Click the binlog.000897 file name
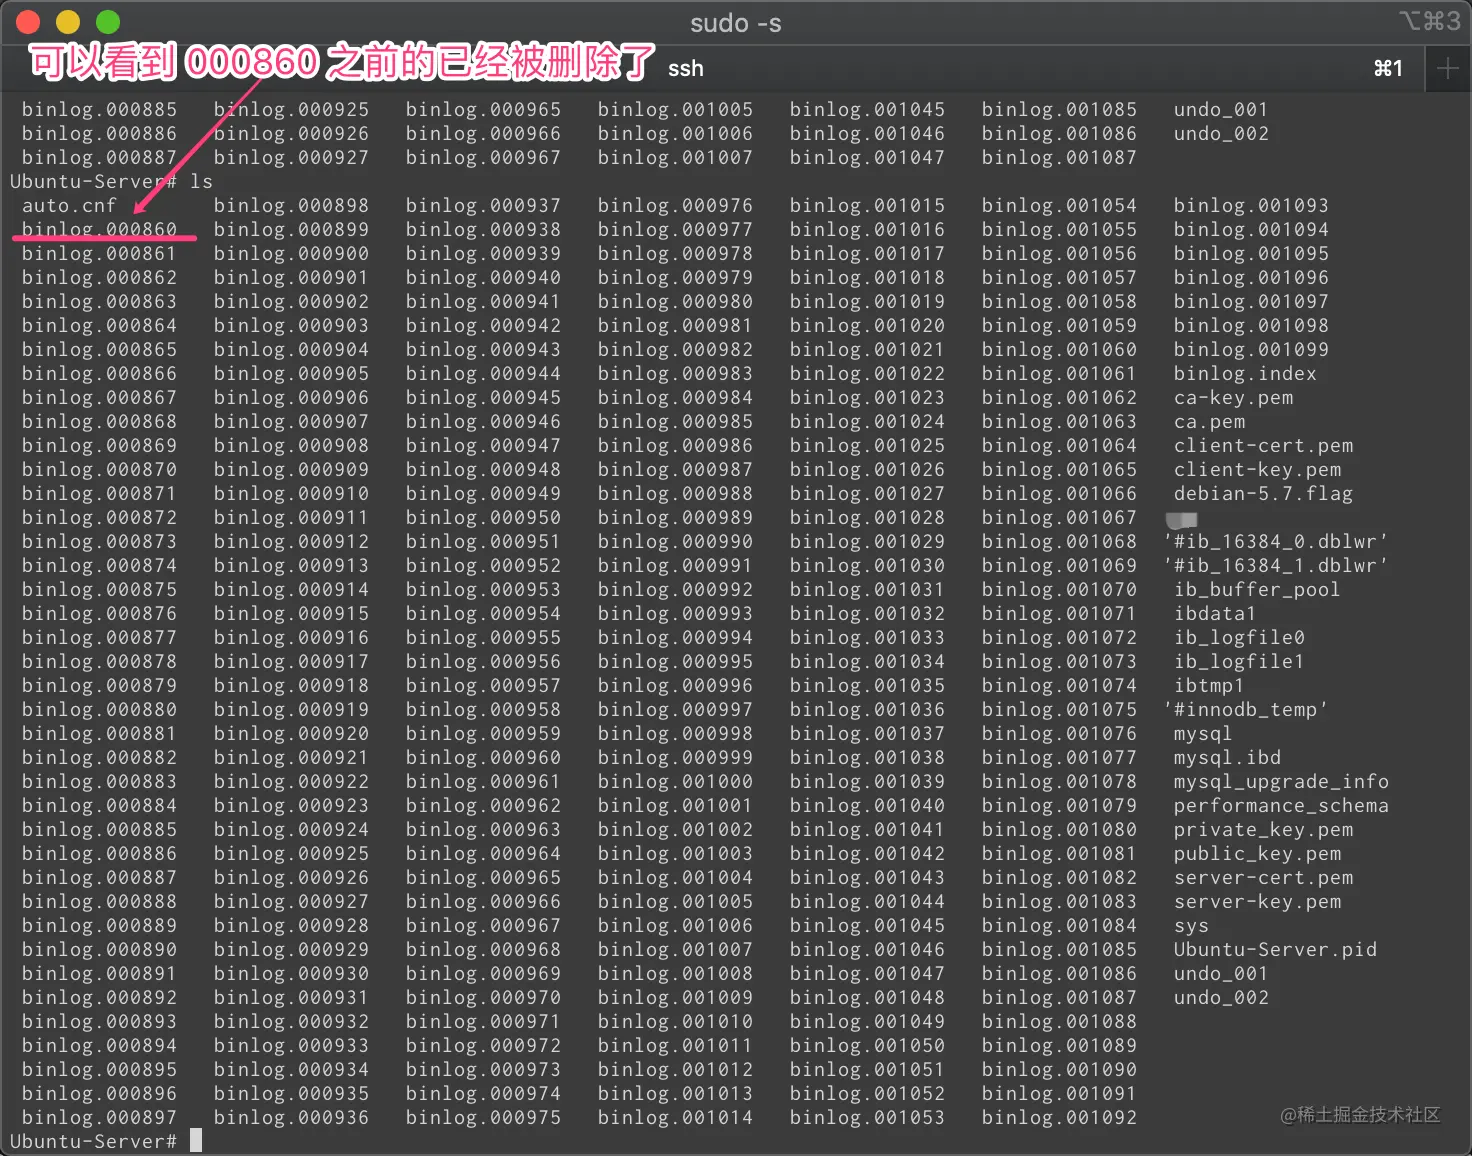Image resolution: width=1472 pixels, height=1156 pixels. point(99,1117)
